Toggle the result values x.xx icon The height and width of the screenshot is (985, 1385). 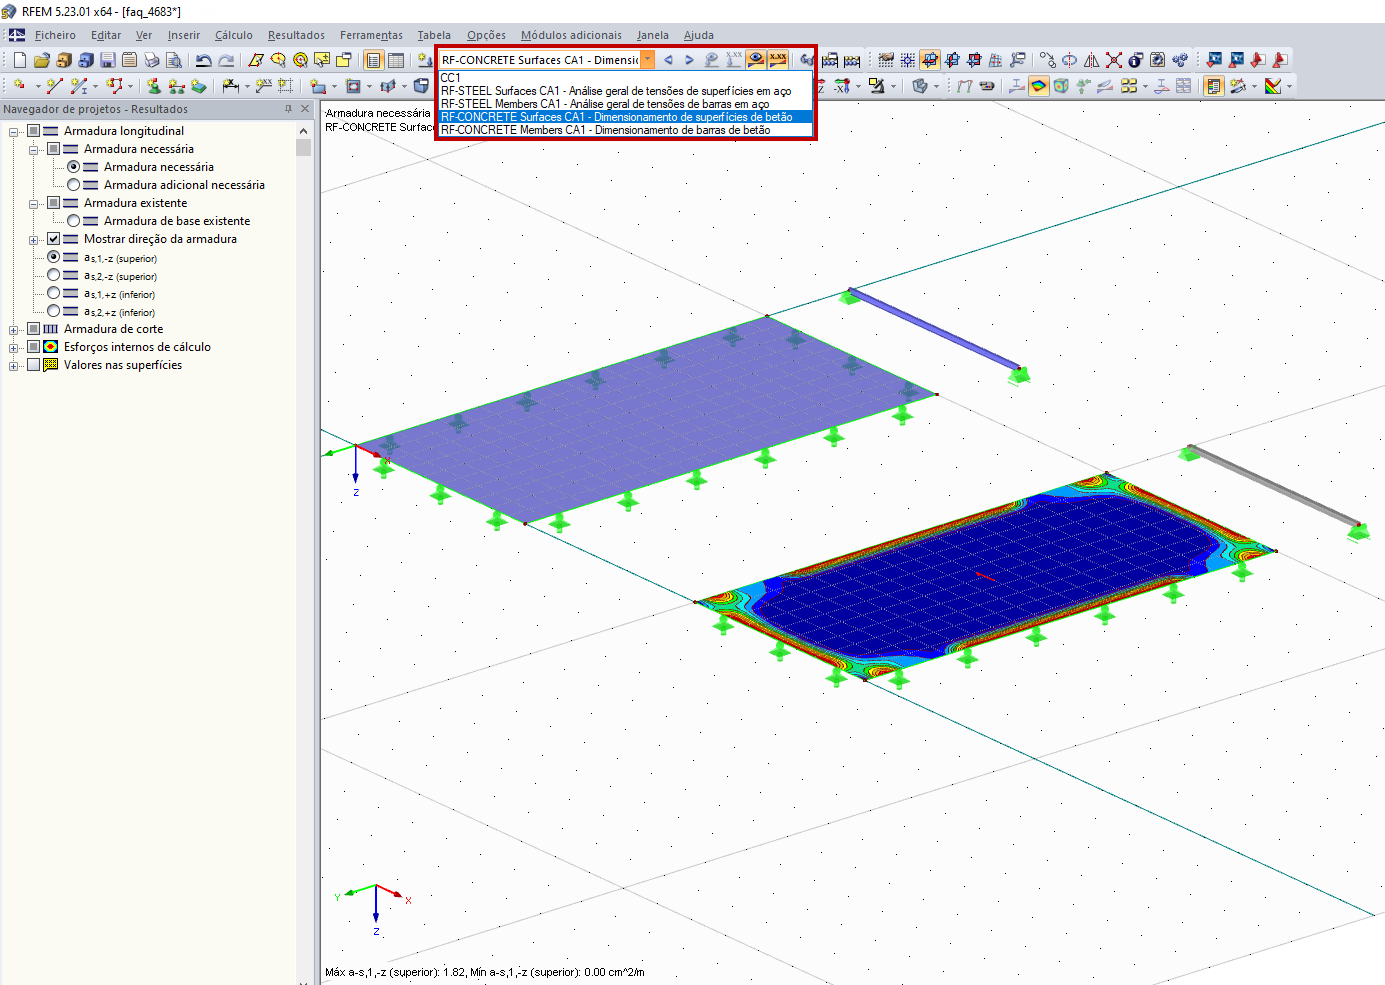(x=778, y=60)
